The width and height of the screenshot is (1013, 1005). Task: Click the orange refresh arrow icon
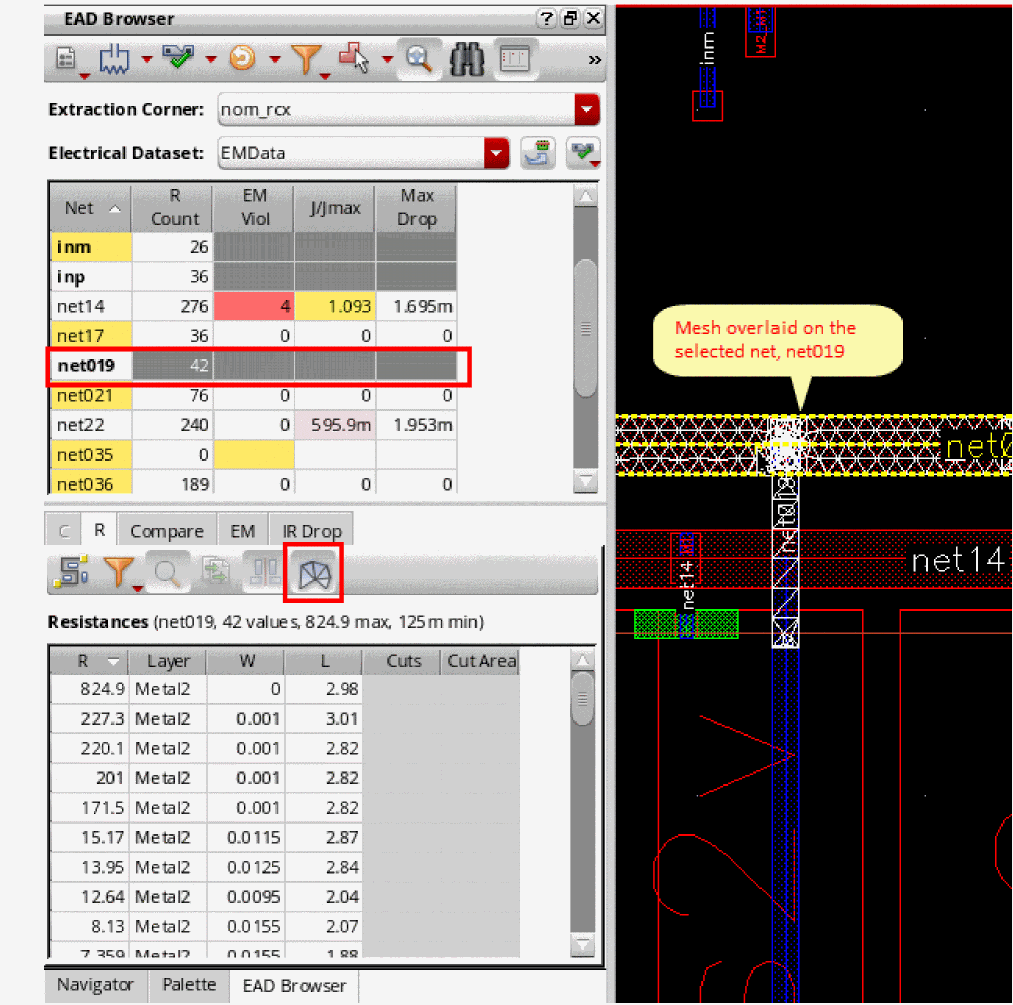241,60
